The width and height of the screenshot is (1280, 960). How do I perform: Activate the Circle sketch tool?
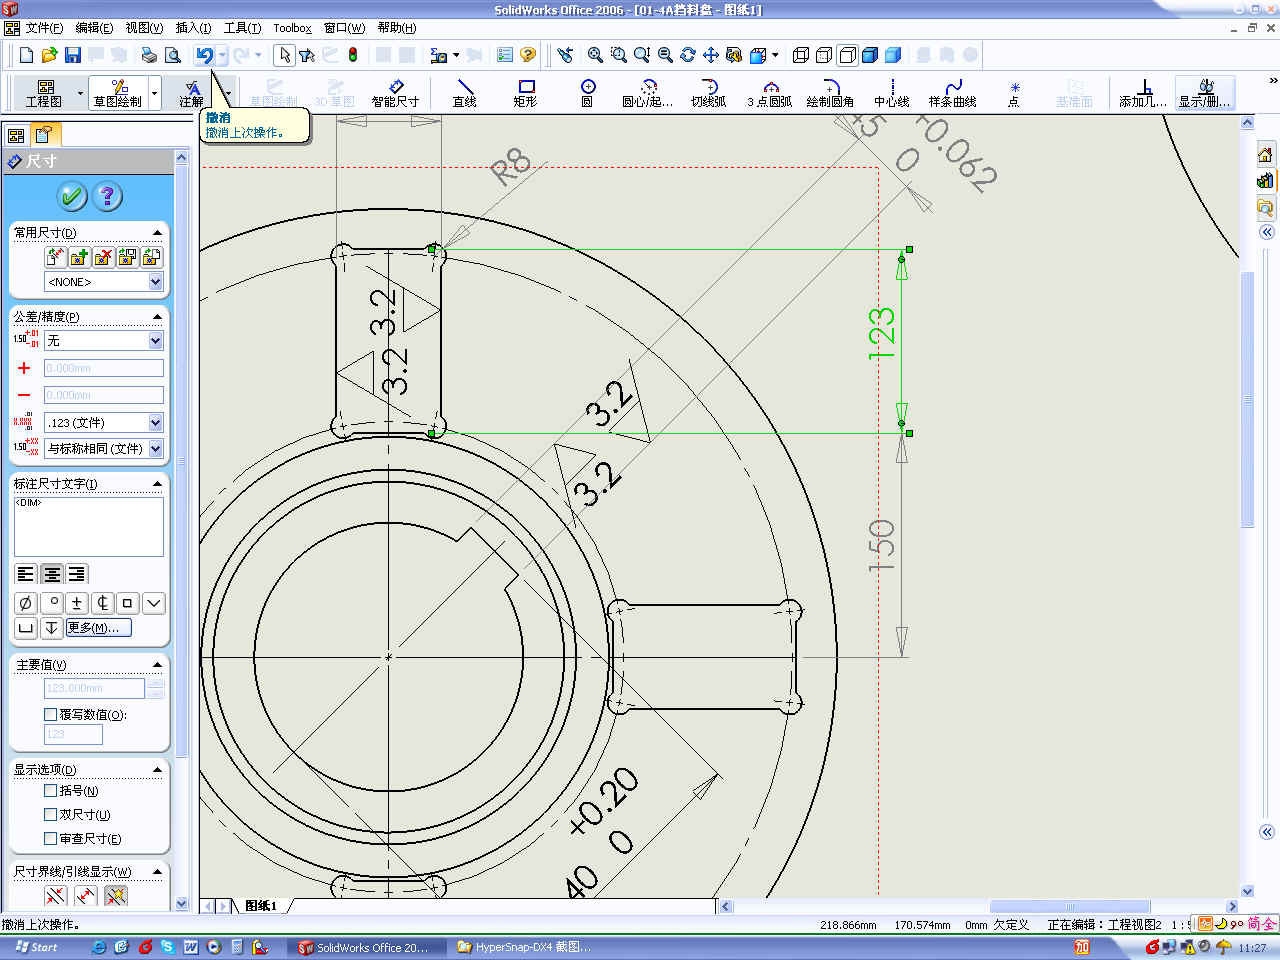tap(587, 92)
